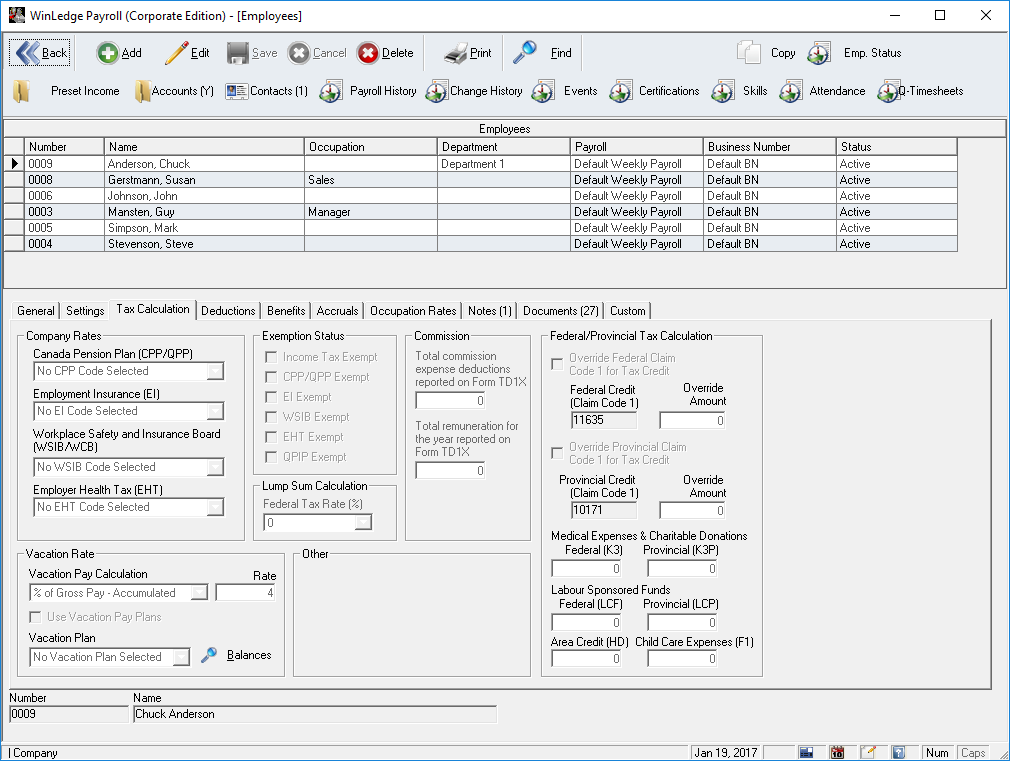Open the Occupation Rates tab
The height and width of the screenshot is (761, 1010).
coord(413,311)
